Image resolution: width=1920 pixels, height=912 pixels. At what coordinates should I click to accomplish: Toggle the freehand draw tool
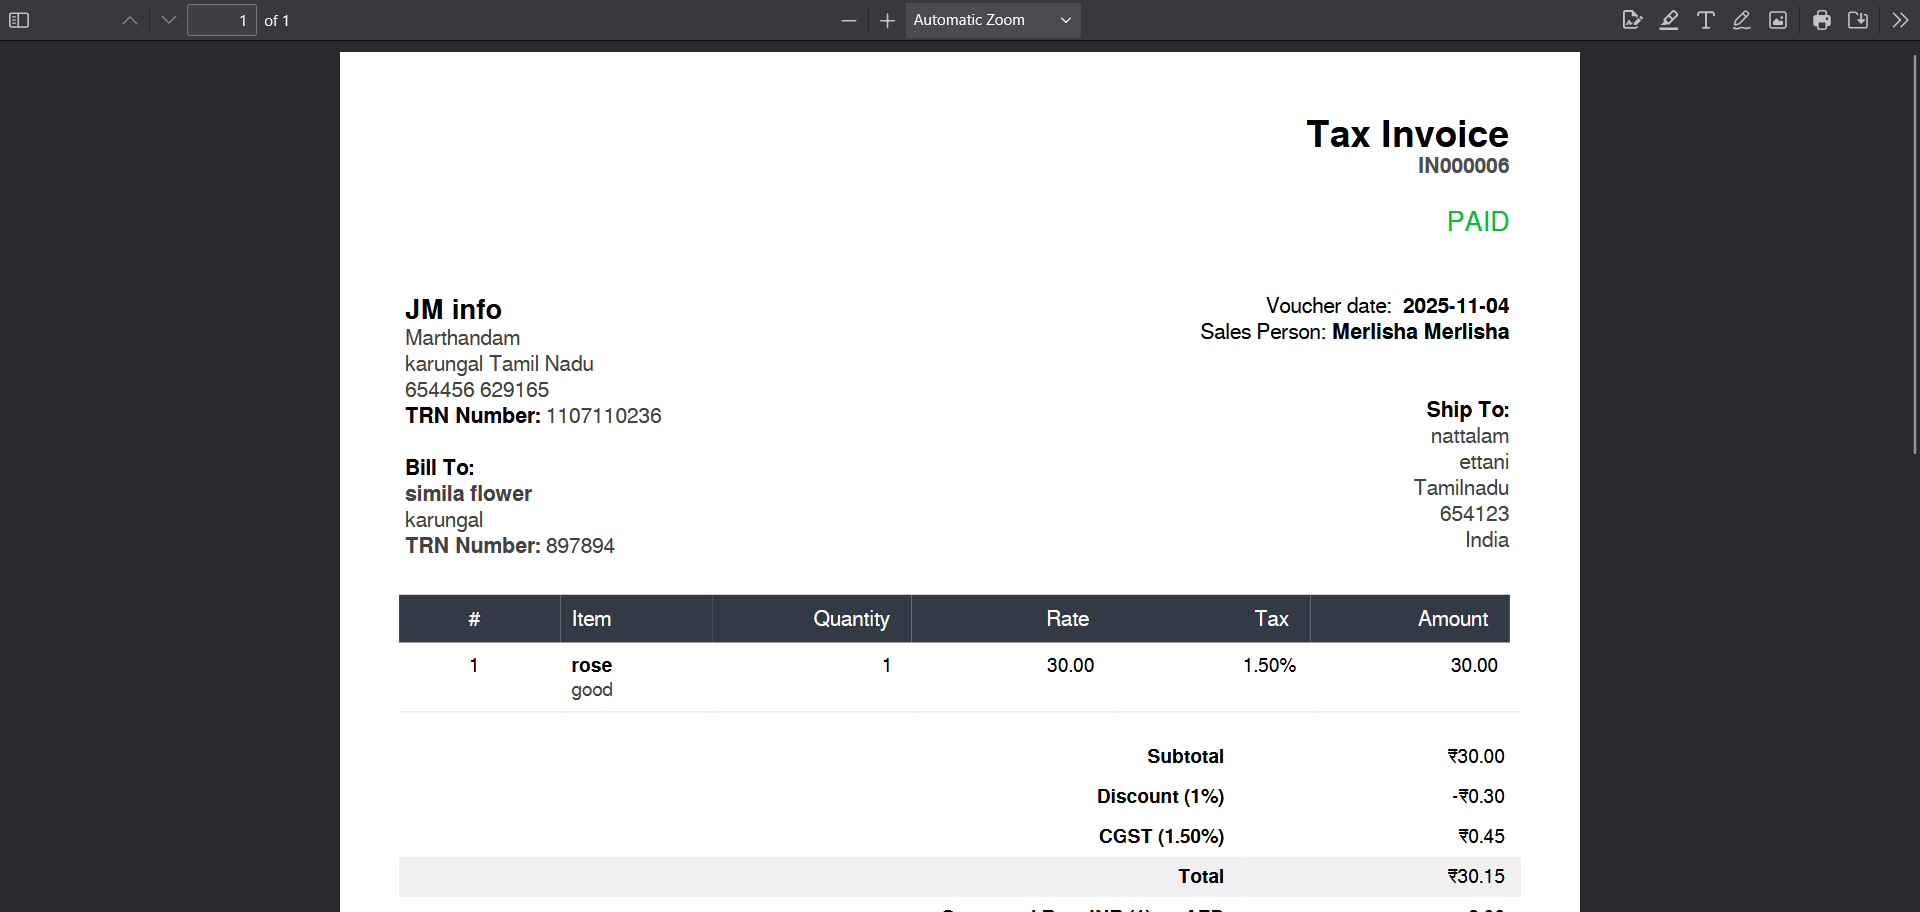(1742, 20)
